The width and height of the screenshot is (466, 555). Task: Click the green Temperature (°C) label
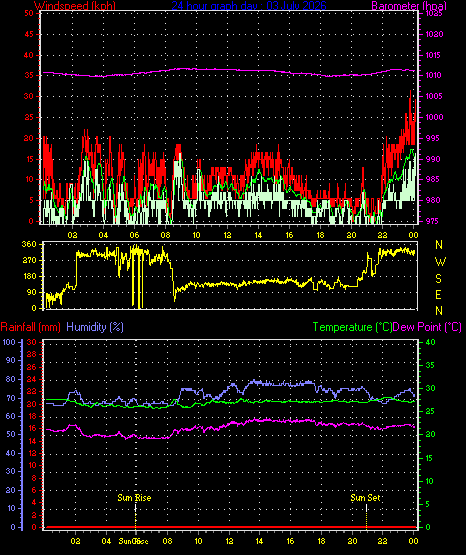(352, 327)
